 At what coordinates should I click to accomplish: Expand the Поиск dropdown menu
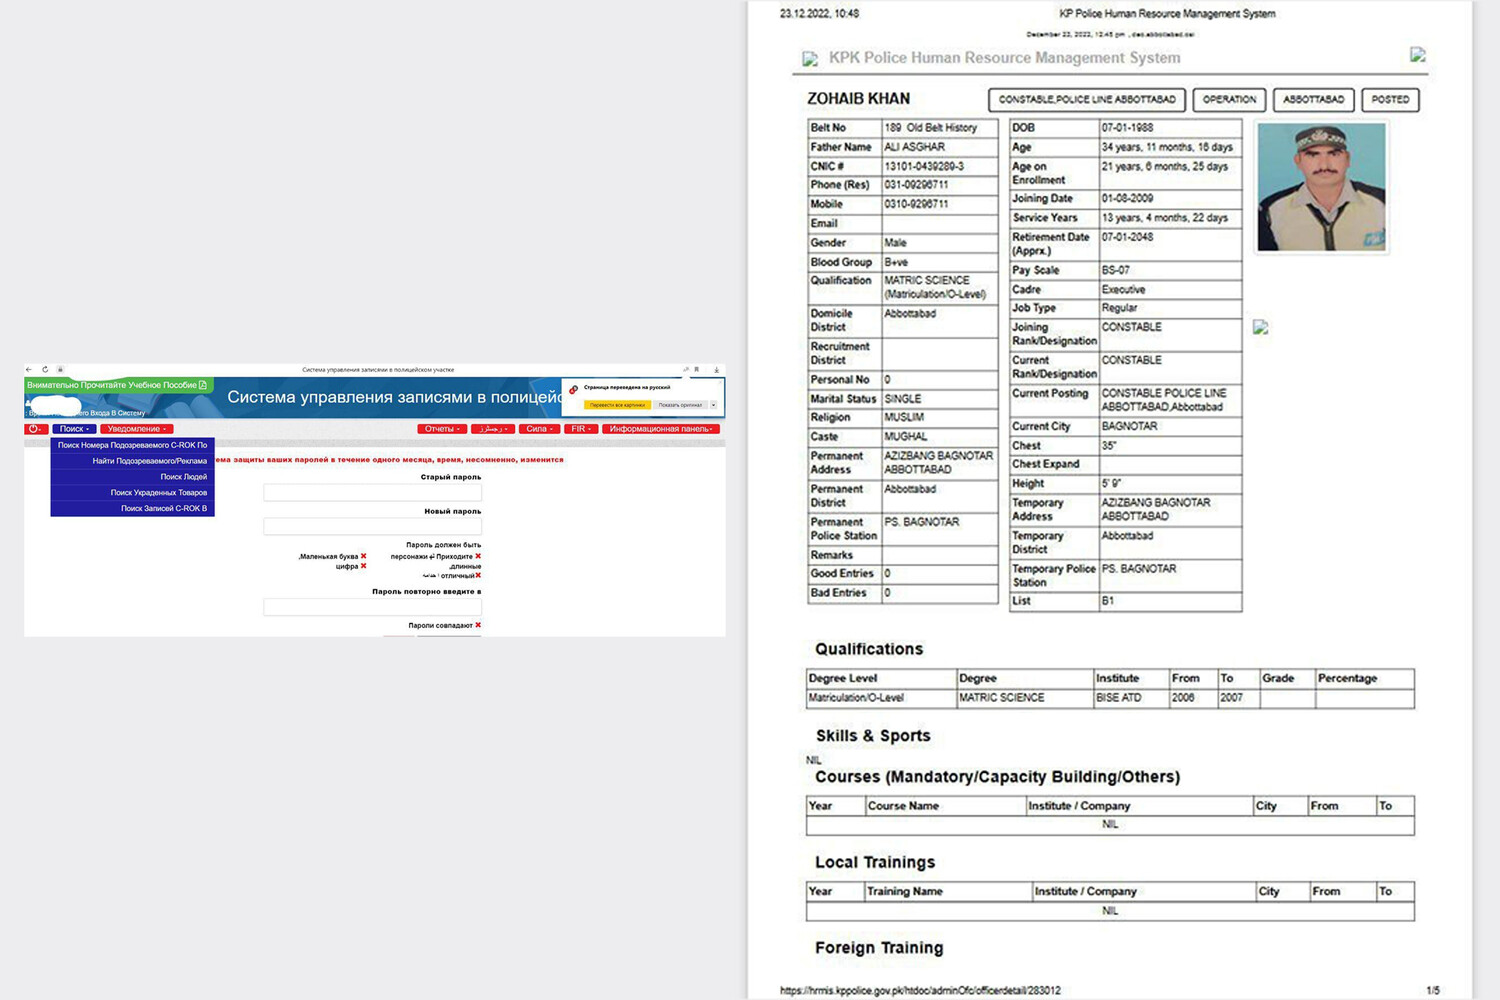click(74, 429)
